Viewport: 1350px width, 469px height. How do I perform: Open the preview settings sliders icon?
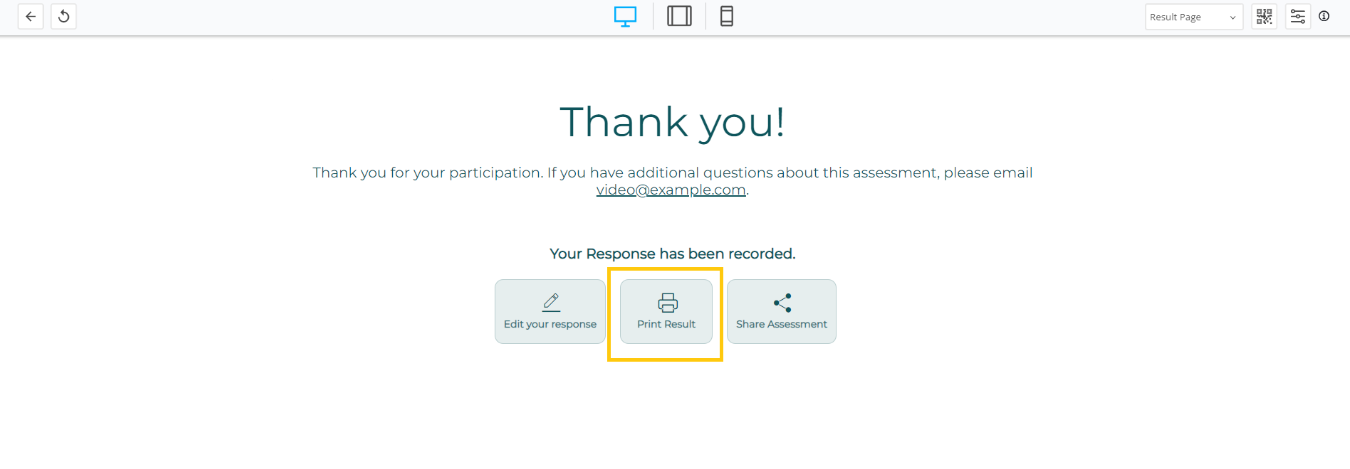click(x=1297, y=16)
